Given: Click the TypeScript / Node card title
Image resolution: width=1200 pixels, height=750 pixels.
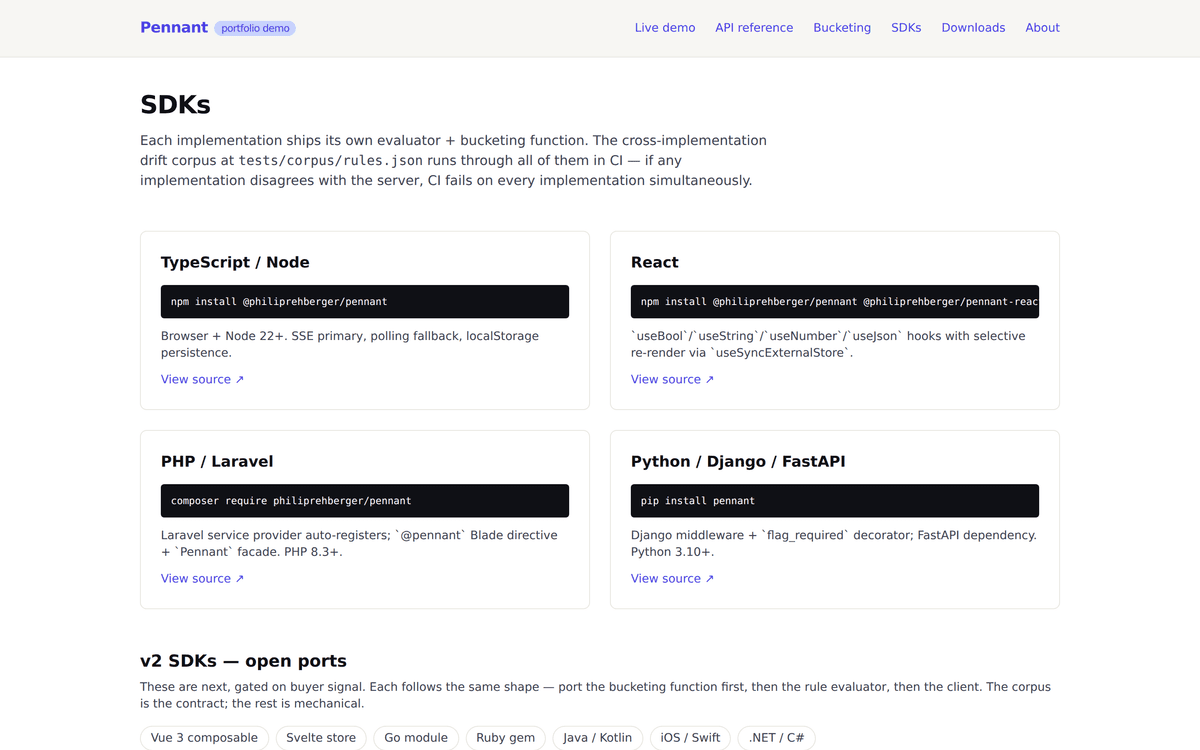Looking at the screenshot, I should click(x=235, y=262).
